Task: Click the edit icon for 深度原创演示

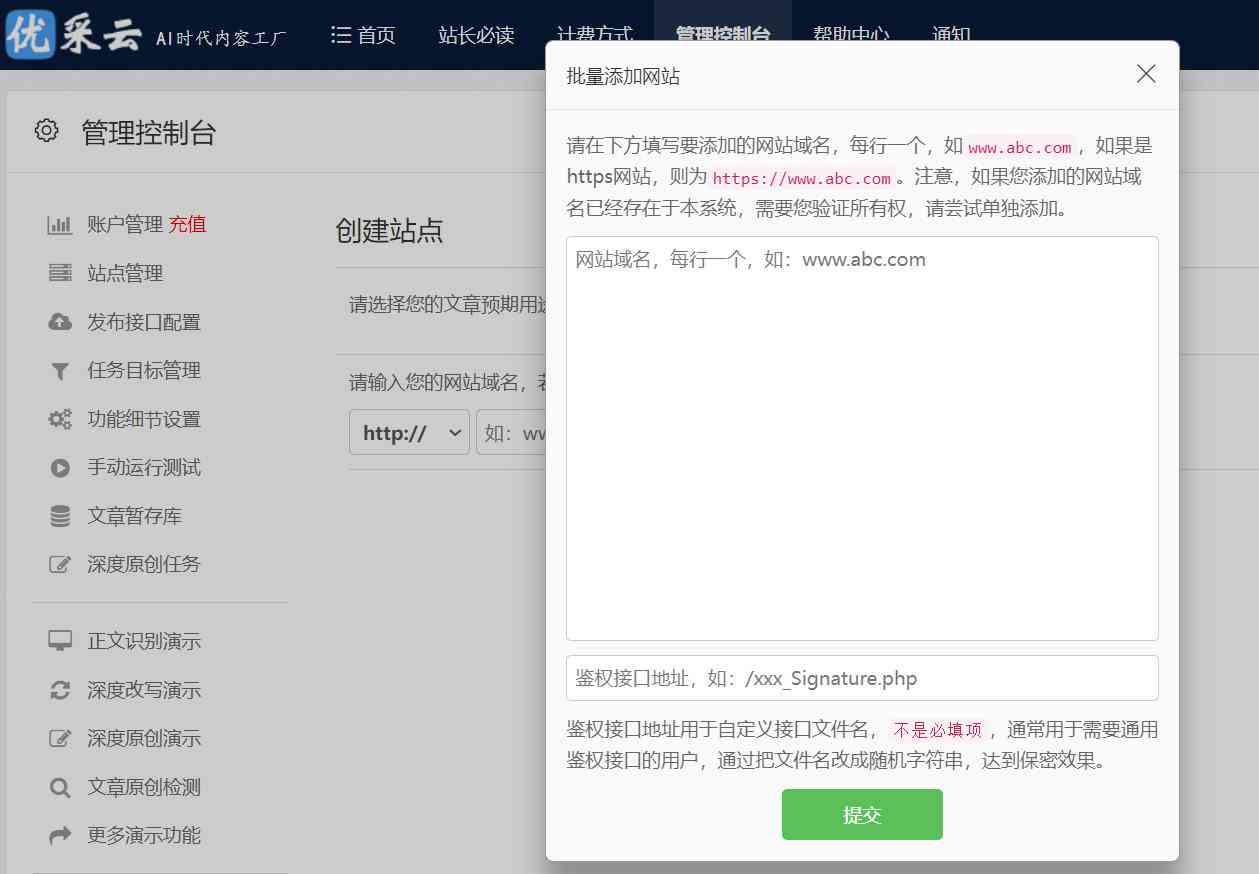Action: (x=60, y=739)
